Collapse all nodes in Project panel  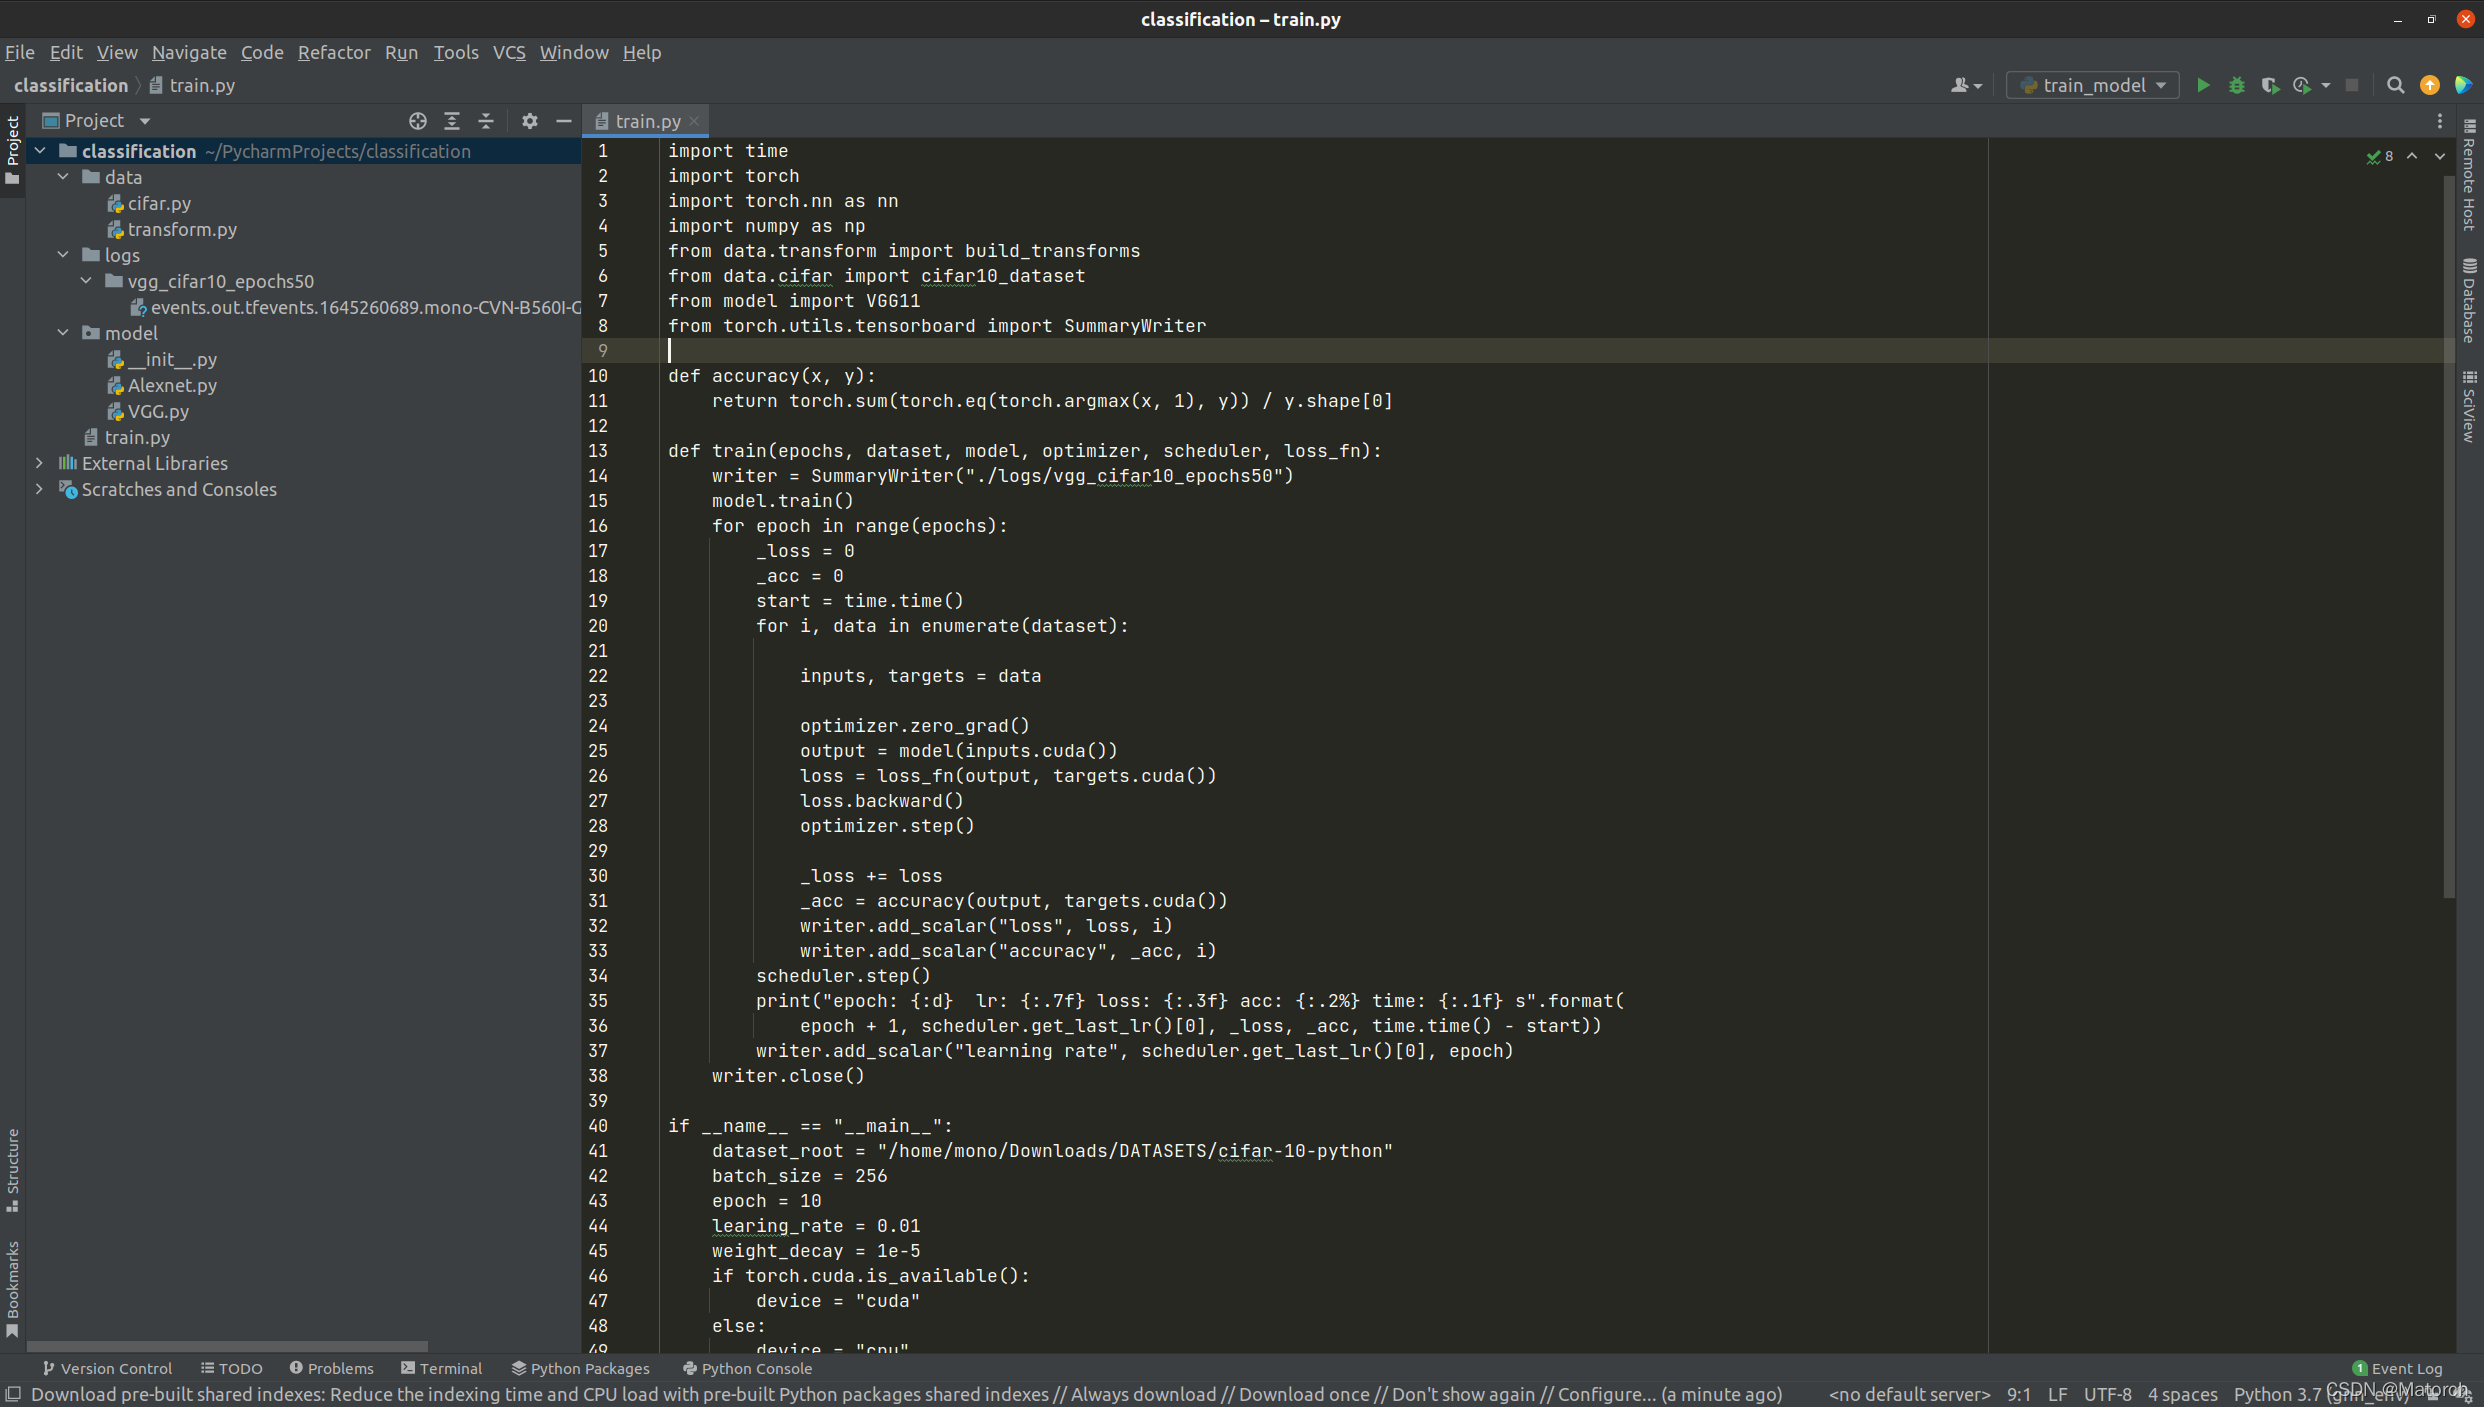point(486,121)
